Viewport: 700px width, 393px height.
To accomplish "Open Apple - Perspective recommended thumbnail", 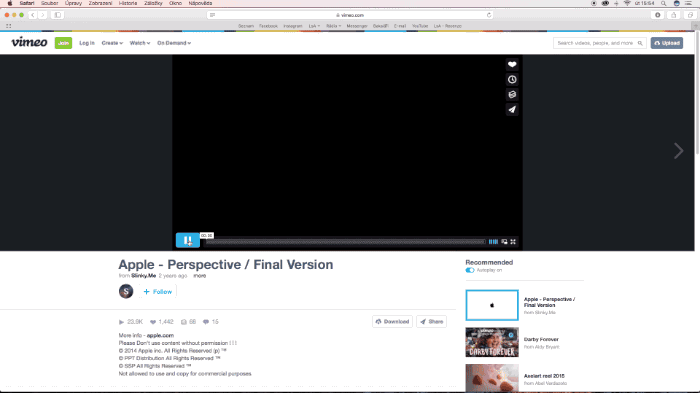I will point(492,305).
